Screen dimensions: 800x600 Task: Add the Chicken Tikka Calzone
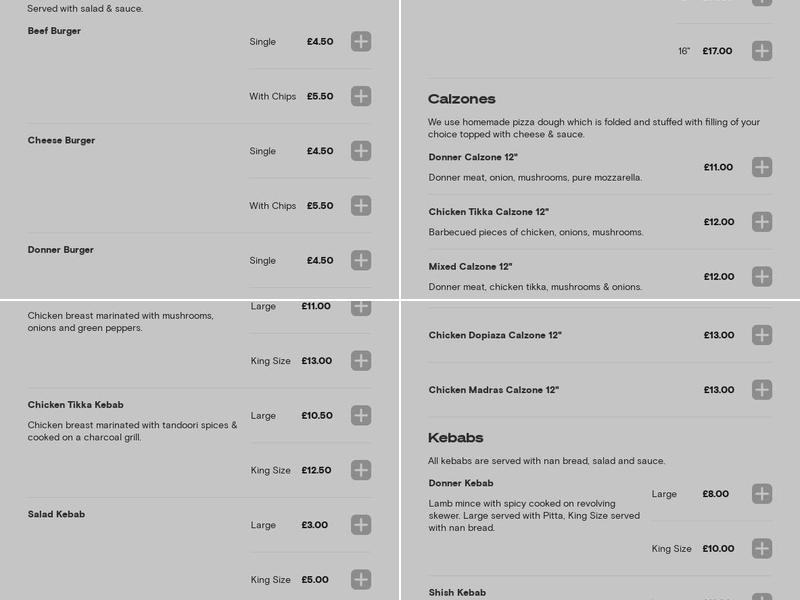(x=762, y=222)
